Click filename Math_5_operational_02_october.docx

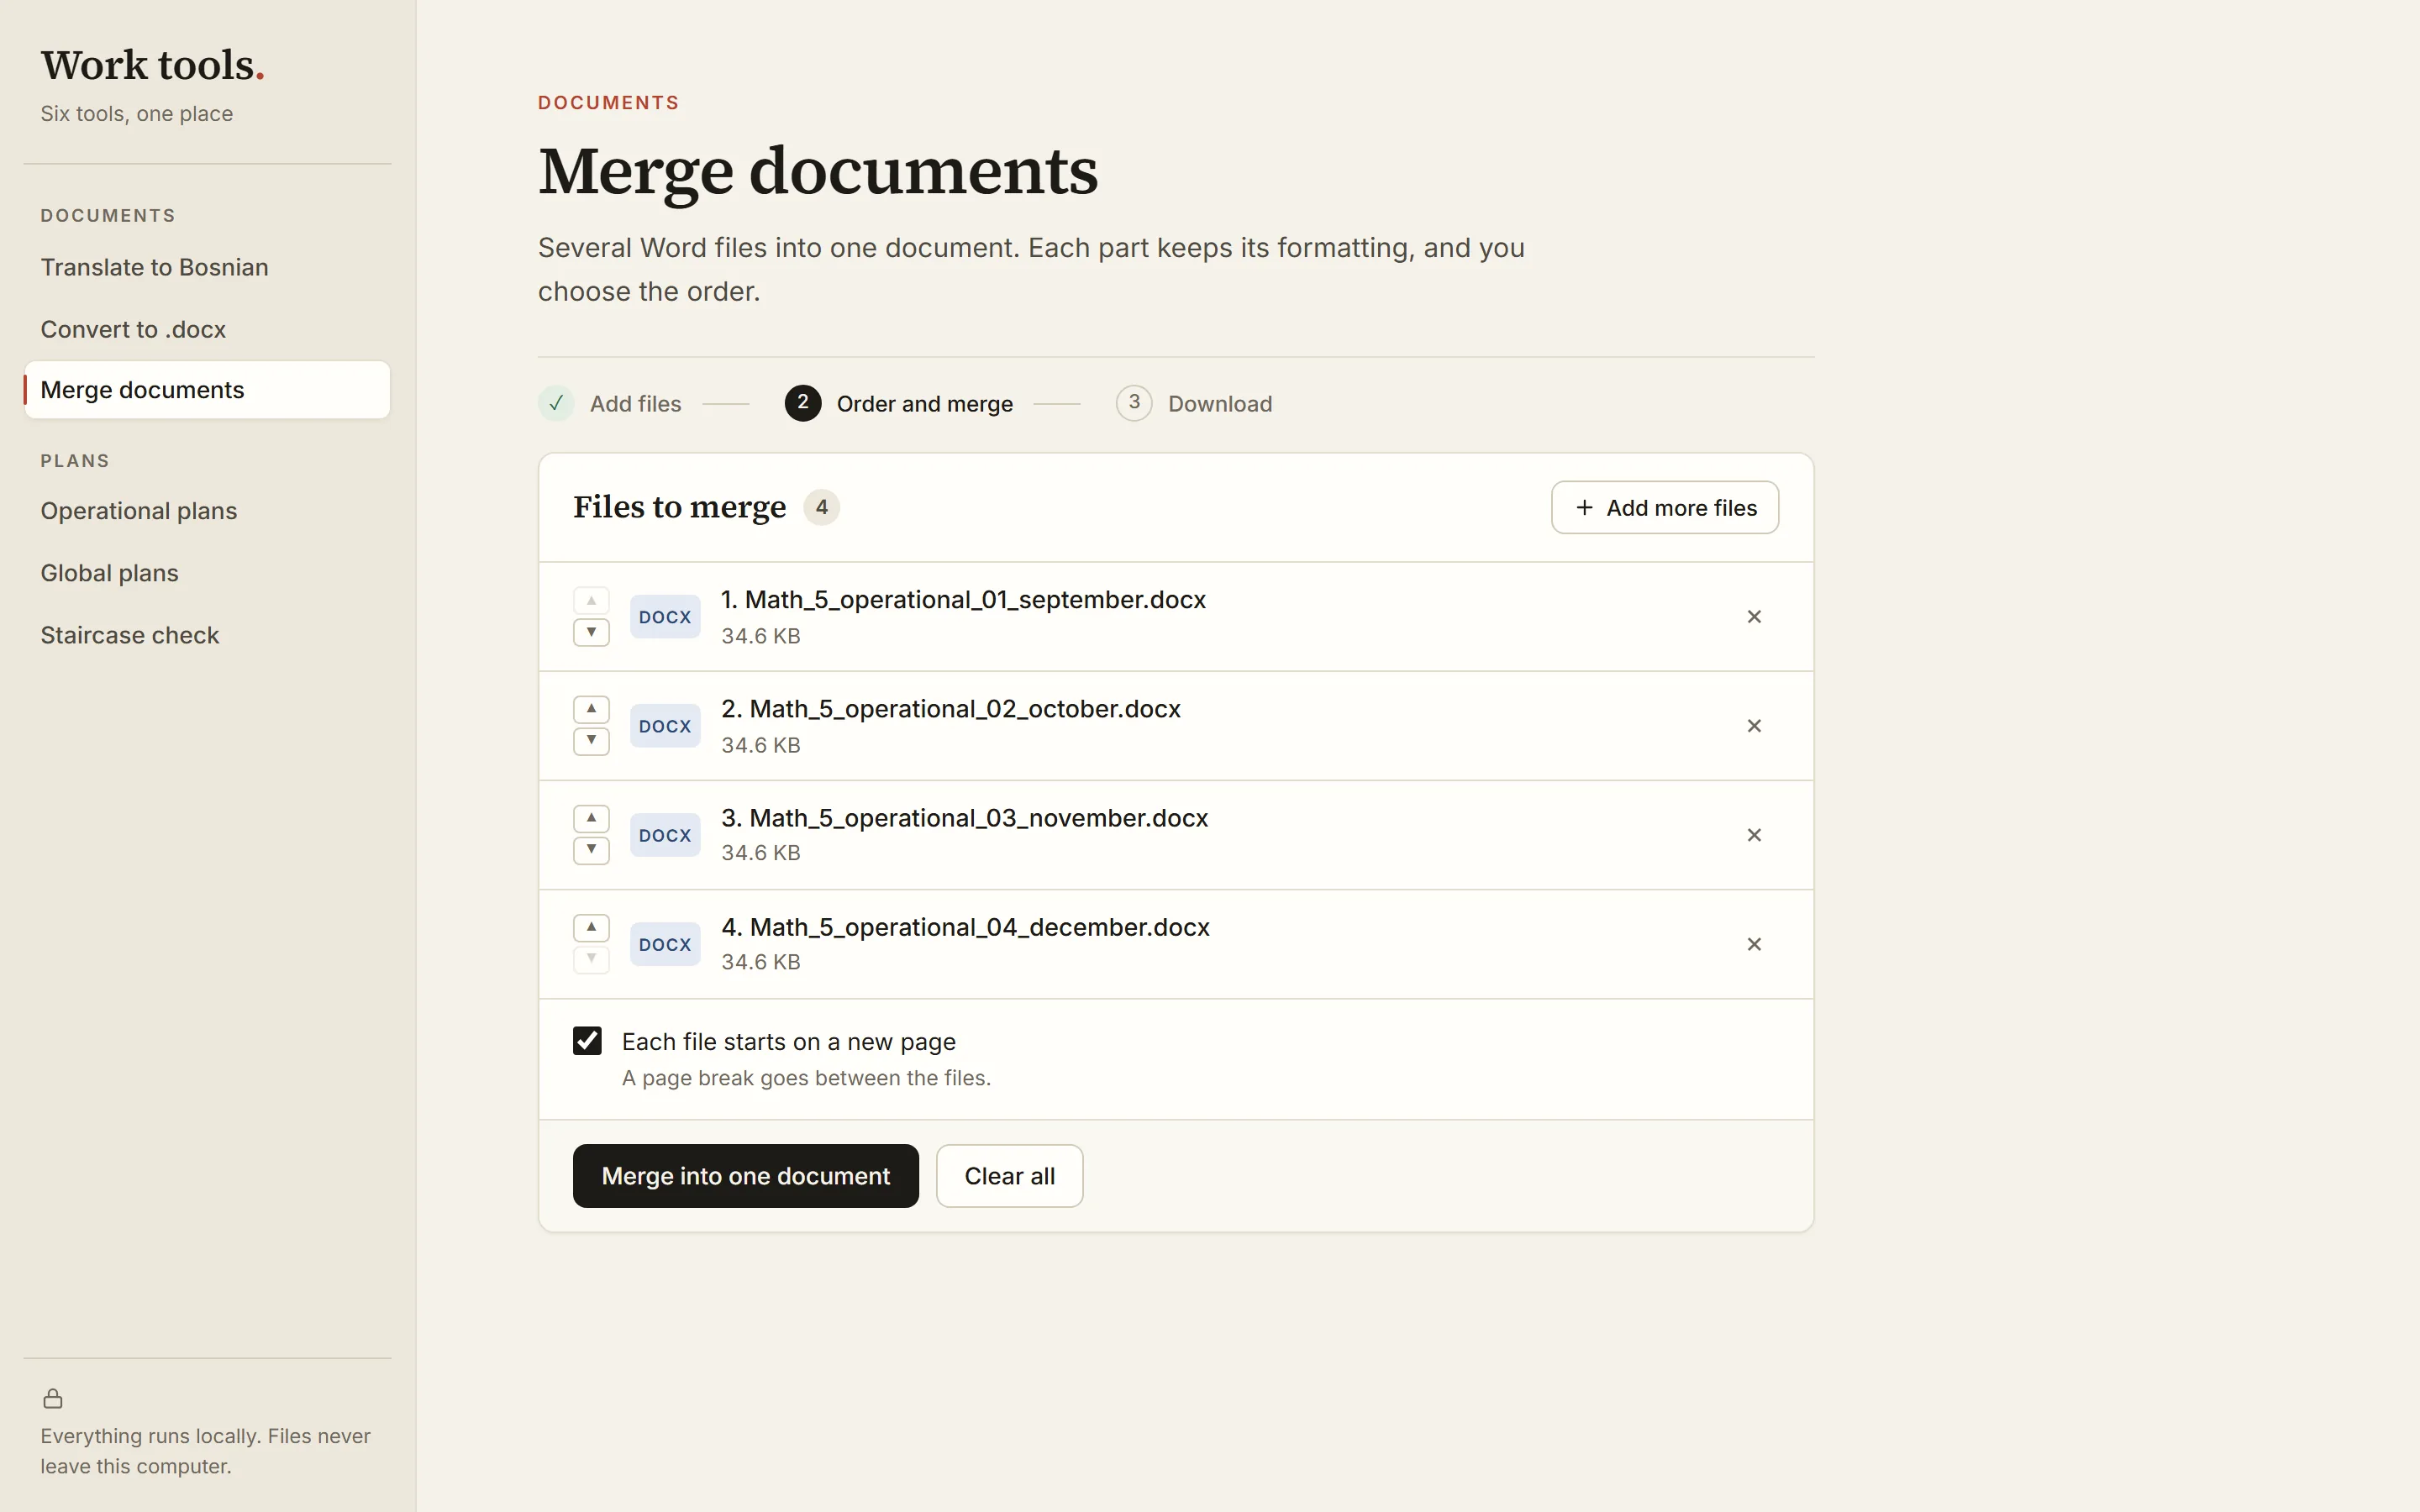click(x=951, y=709)
